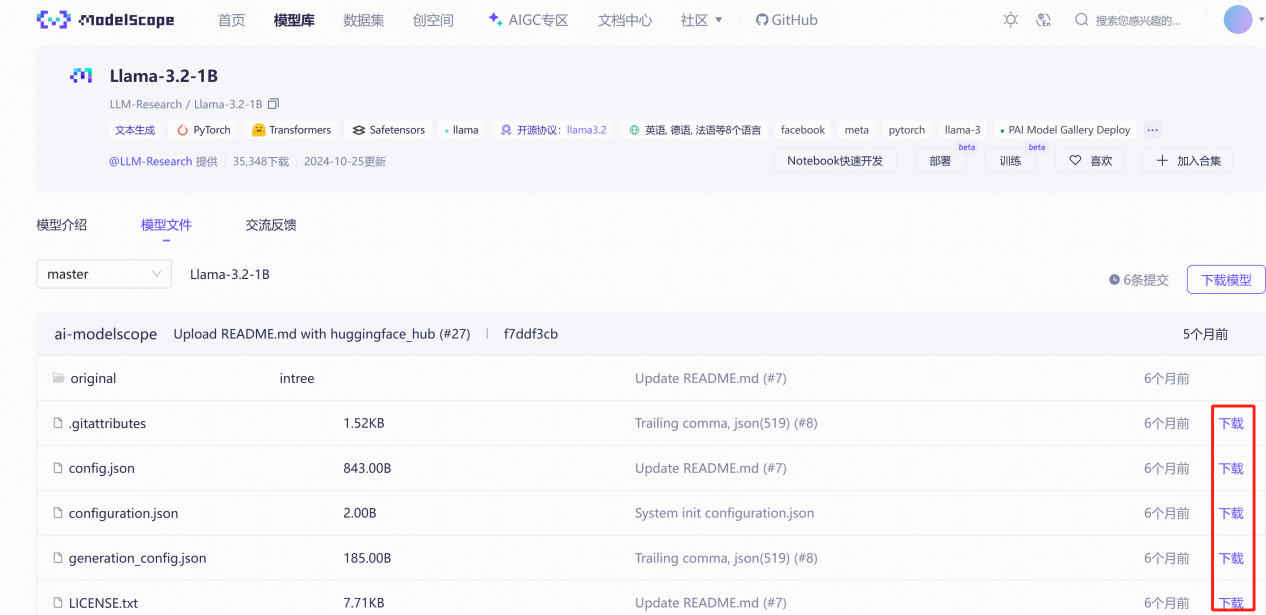Download the generation_config.json file

pos(1231,558)
